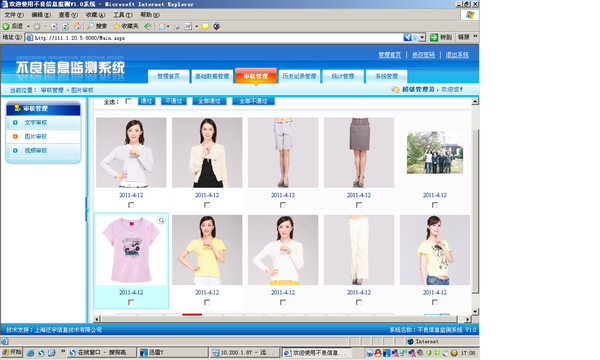
Task: Open the 修改密码 link in the header
Action: point(423,55)
